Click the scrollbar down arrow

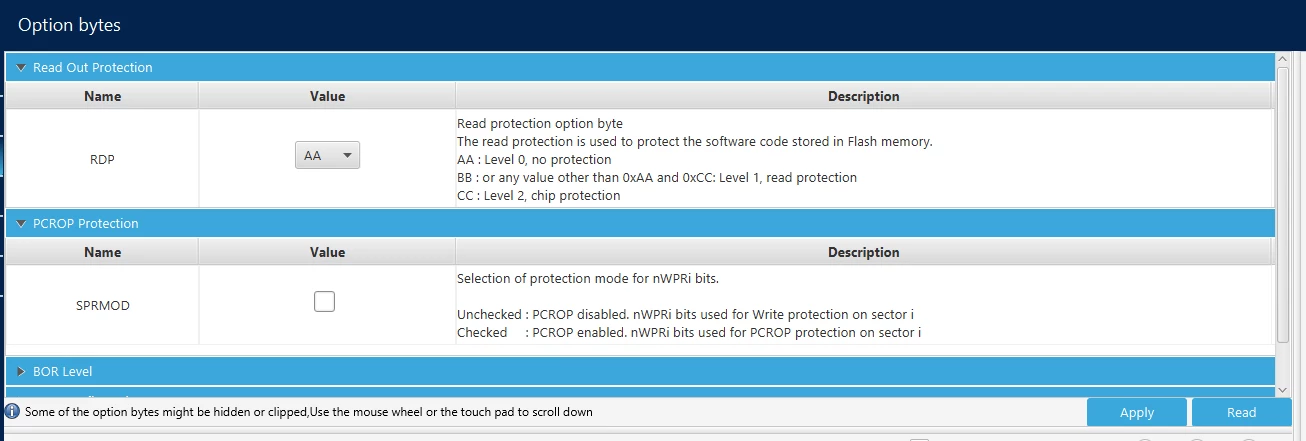pyautogui.click(x=1283, y=389)
